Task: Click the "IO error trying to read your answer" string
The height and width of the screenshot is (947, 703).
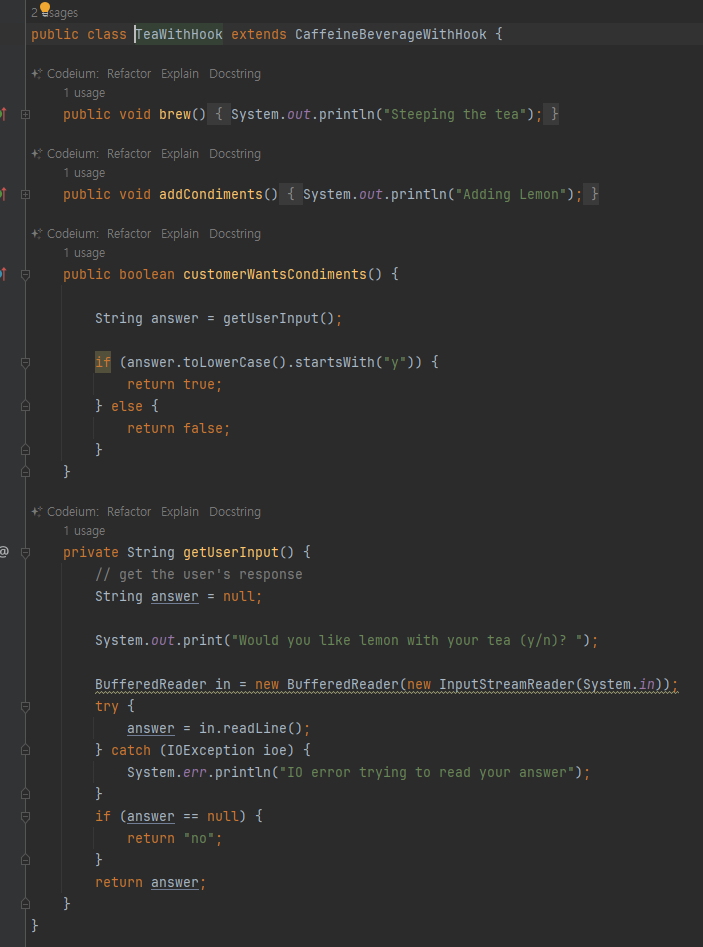Action: point(427,772)
